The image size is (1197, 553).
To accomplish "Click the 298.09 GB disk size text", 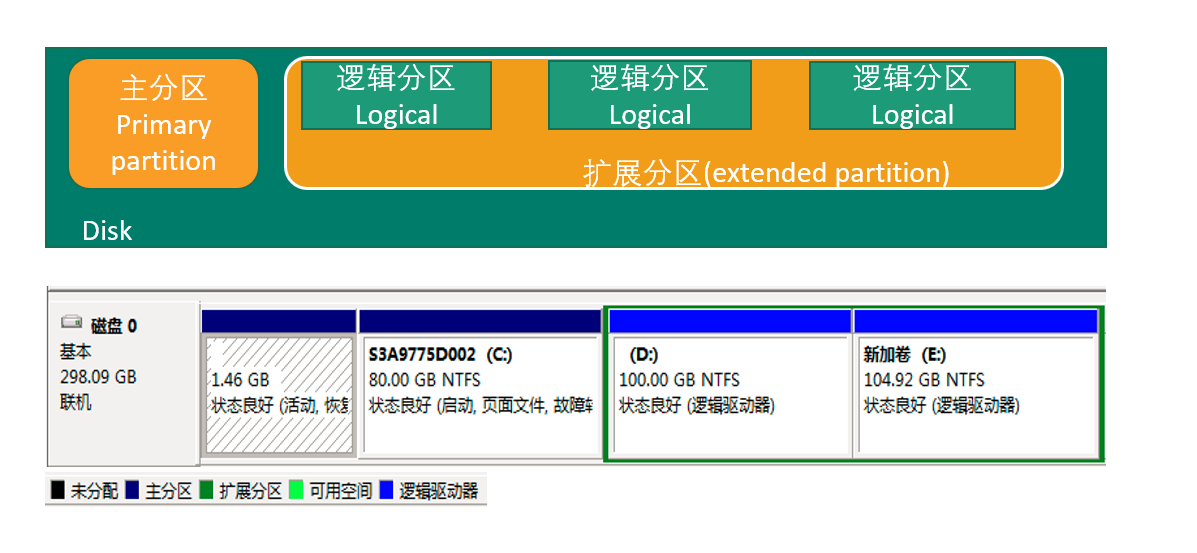I will 98,377.
